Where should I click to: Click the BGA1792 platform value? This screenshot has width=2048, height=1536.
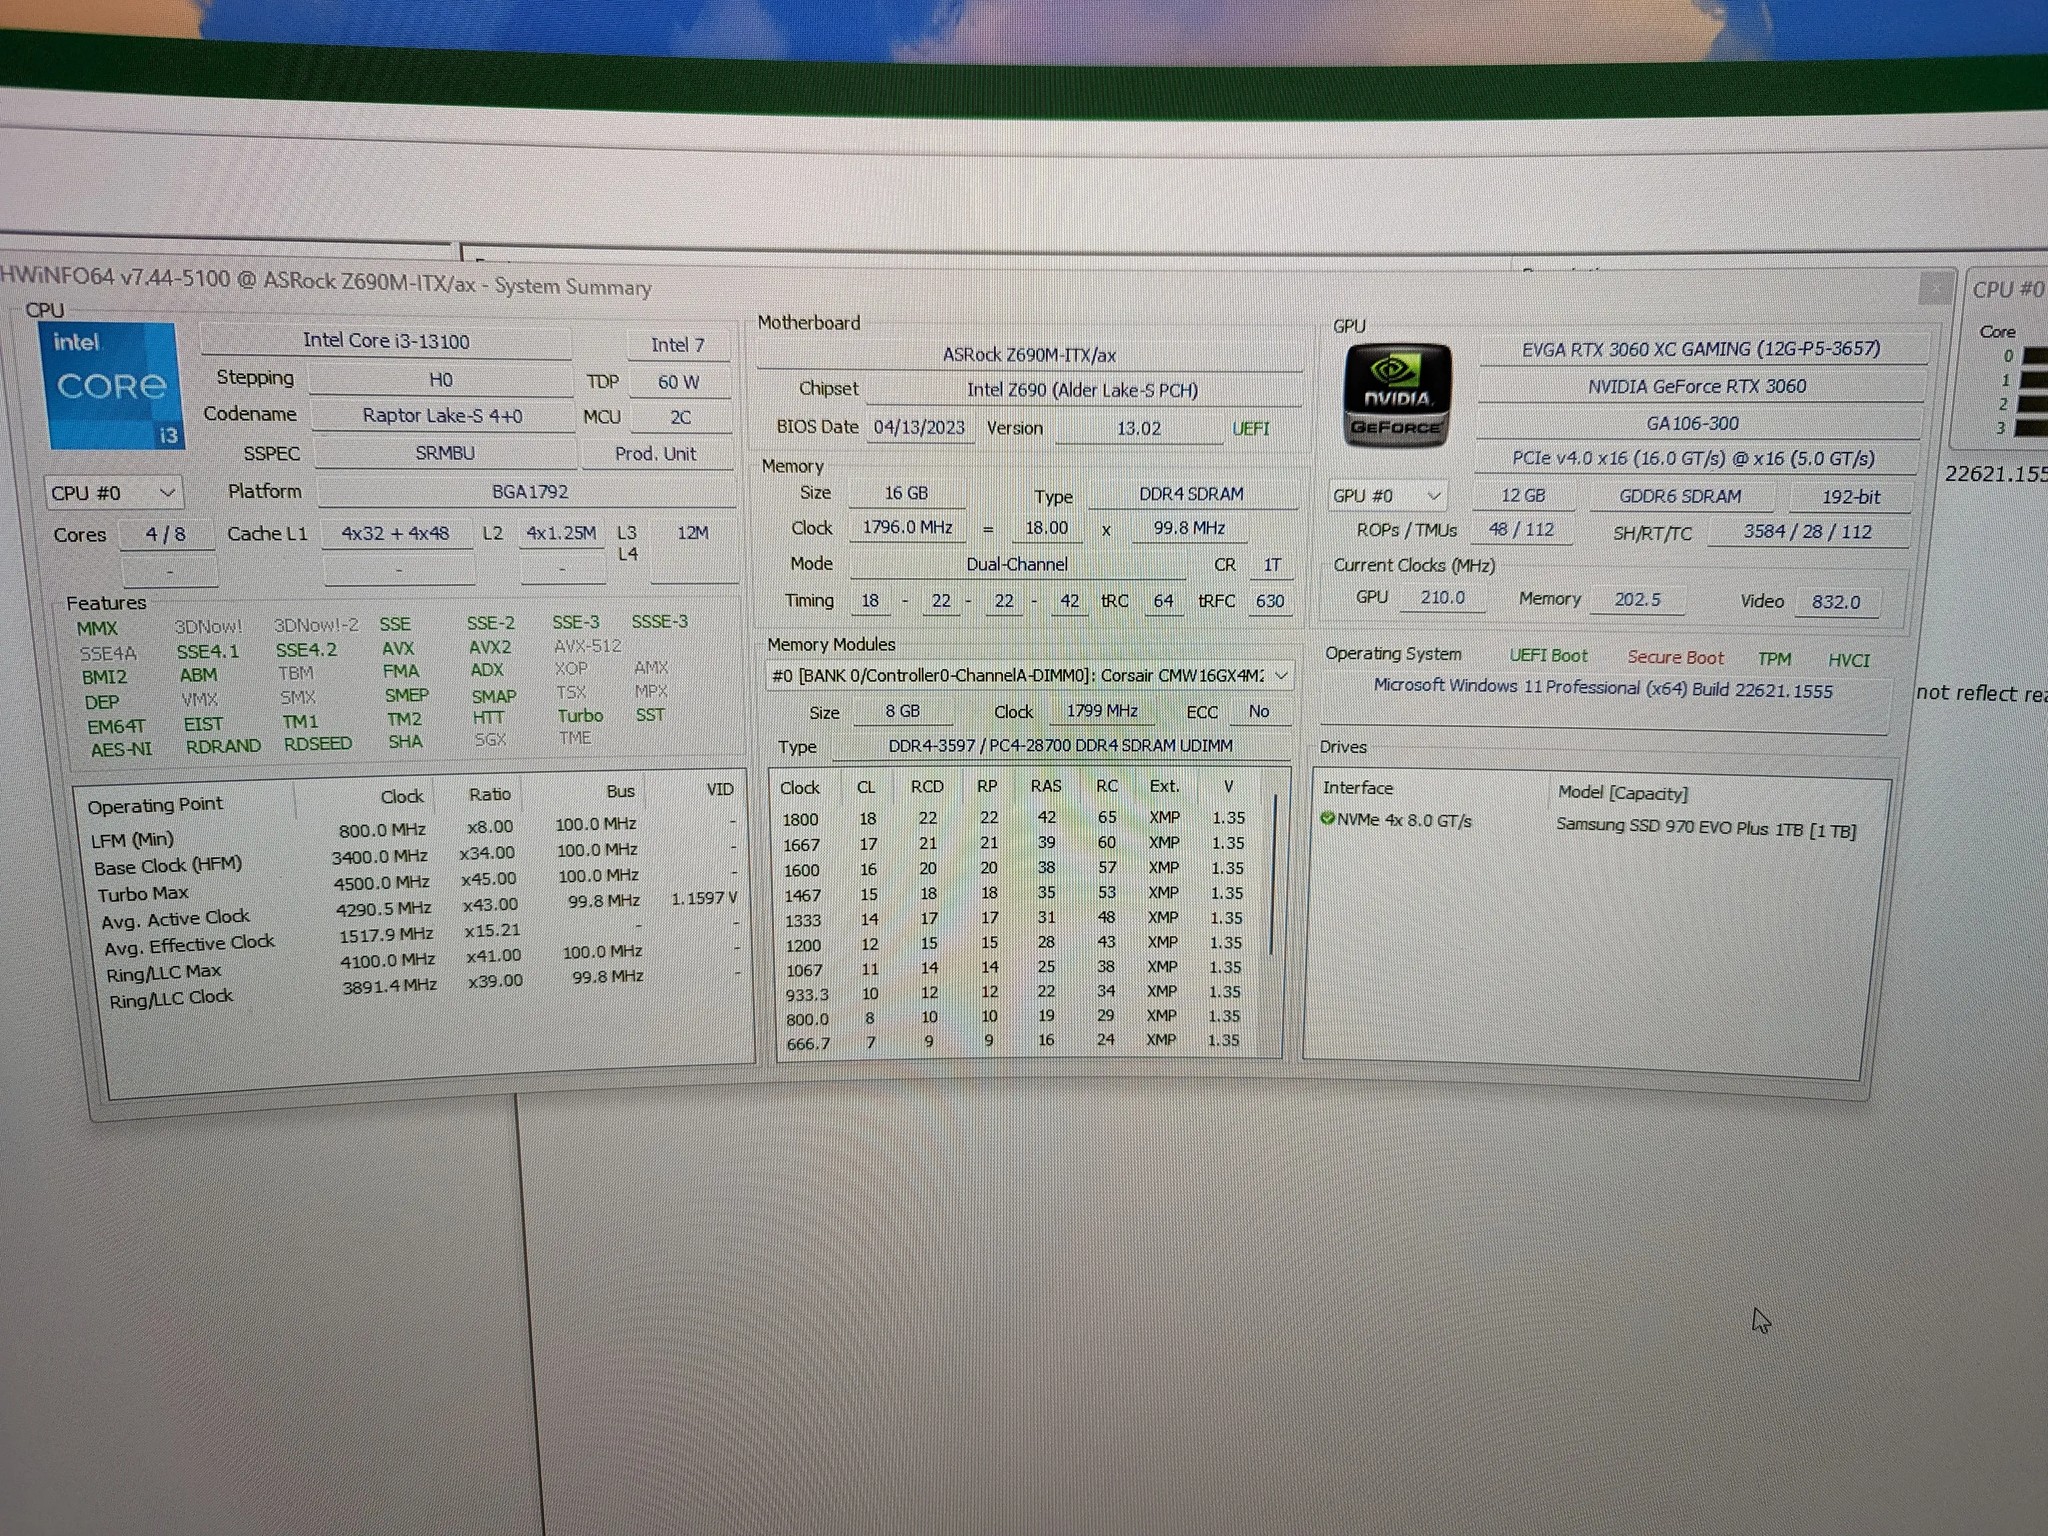click(529, 492)
